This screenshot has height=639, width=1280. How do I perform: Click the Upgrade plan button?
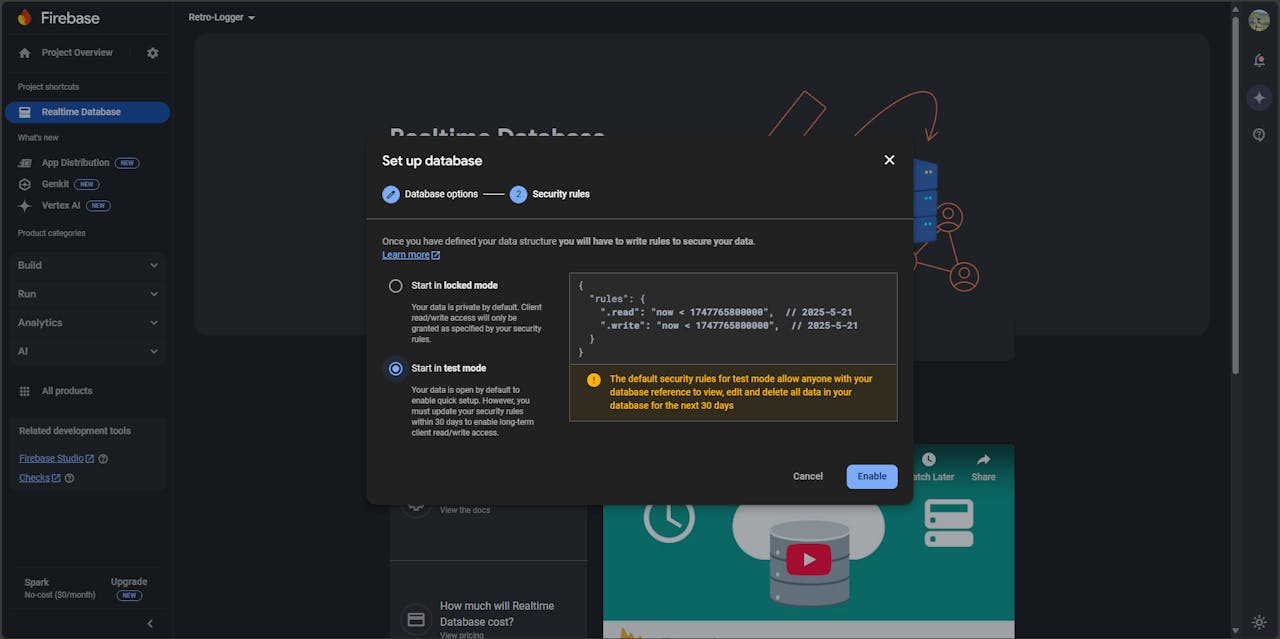129,588
